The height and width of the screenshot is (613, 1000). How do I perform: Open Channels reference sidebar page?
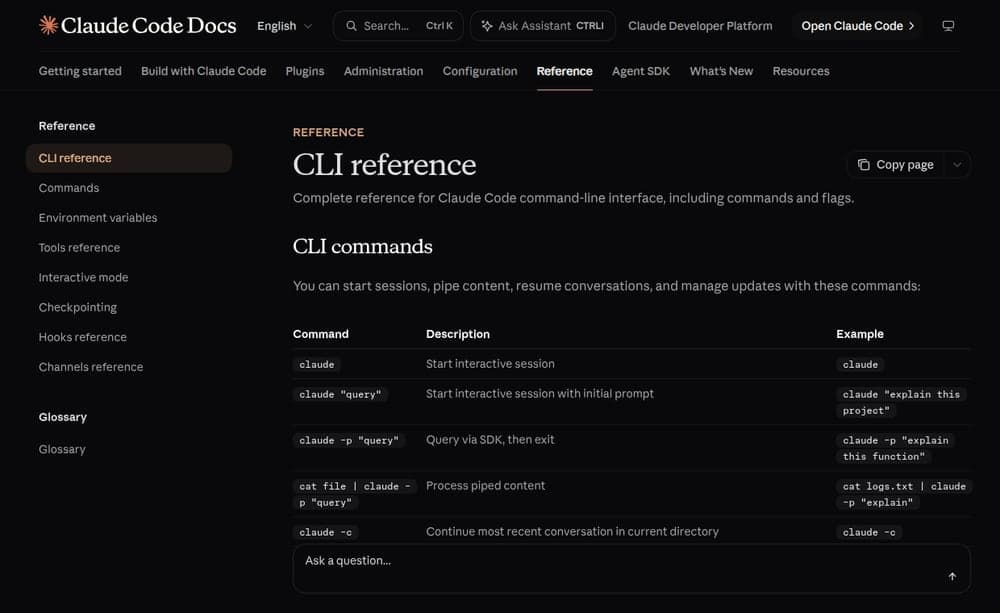click(91, 367)
